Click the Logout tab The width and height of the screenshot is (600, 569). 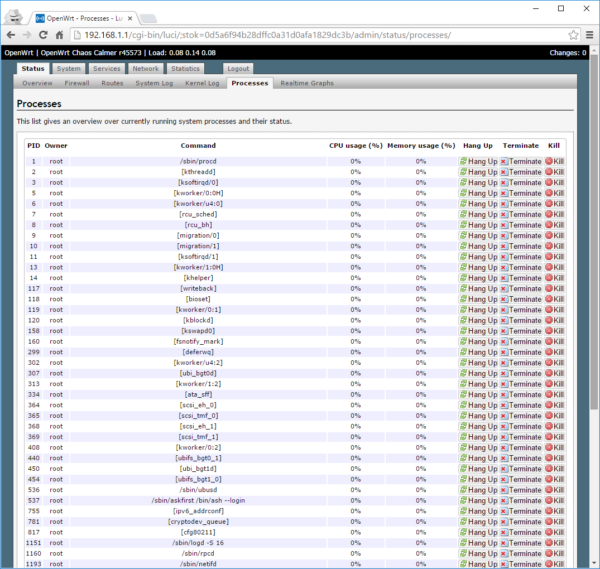click(x=238, y=69)
